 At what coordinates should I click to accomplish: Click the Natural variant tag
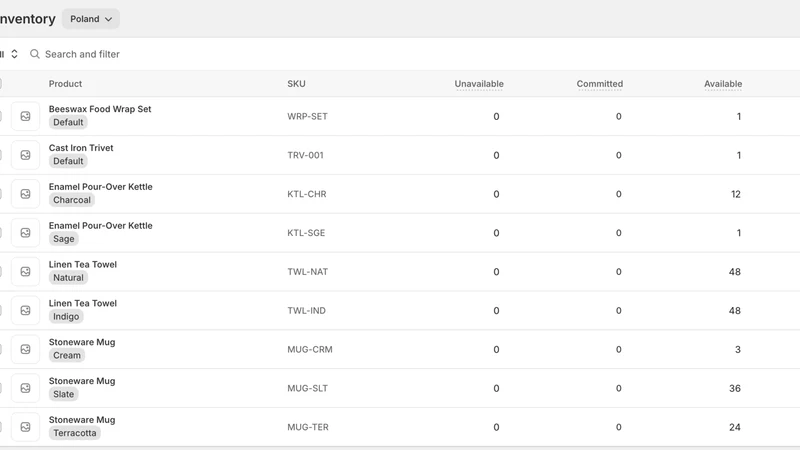click(x=68, y=278)
